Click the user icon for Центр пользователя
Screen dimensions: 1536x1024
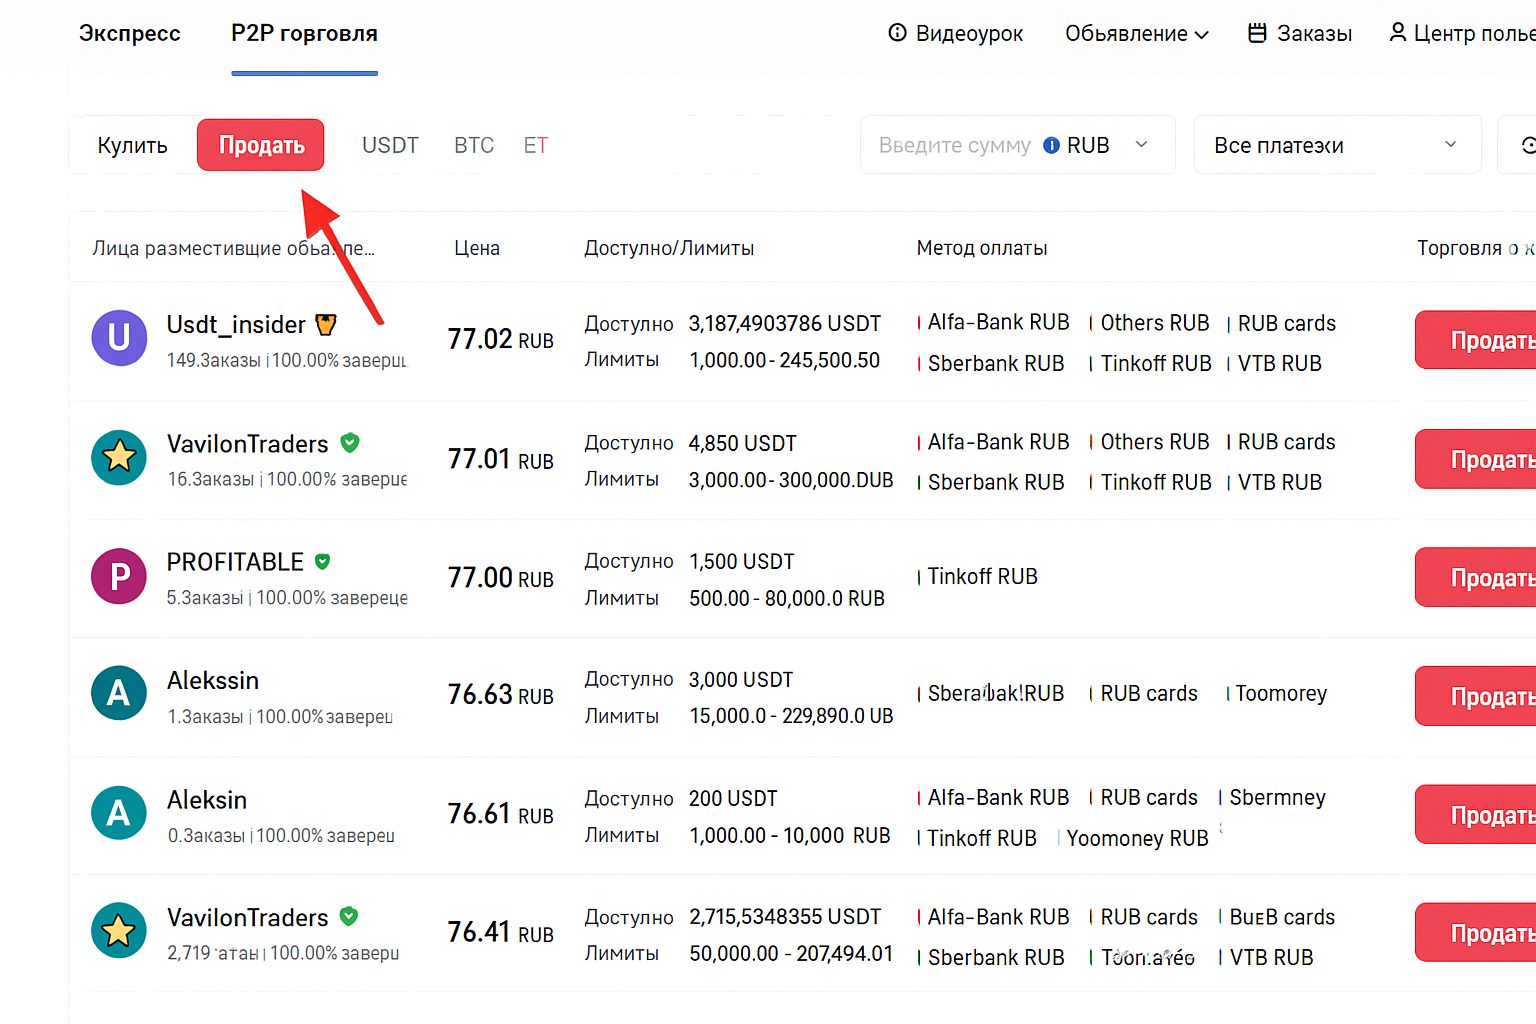point(1398,33)
